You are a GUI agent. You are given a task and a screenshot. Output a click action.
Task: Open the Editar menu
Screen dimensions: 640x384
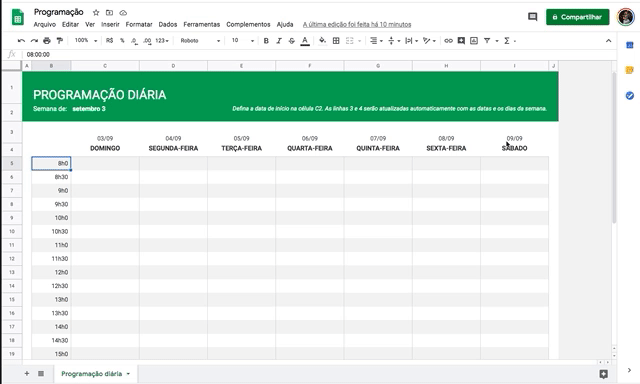tap(70, 24)
